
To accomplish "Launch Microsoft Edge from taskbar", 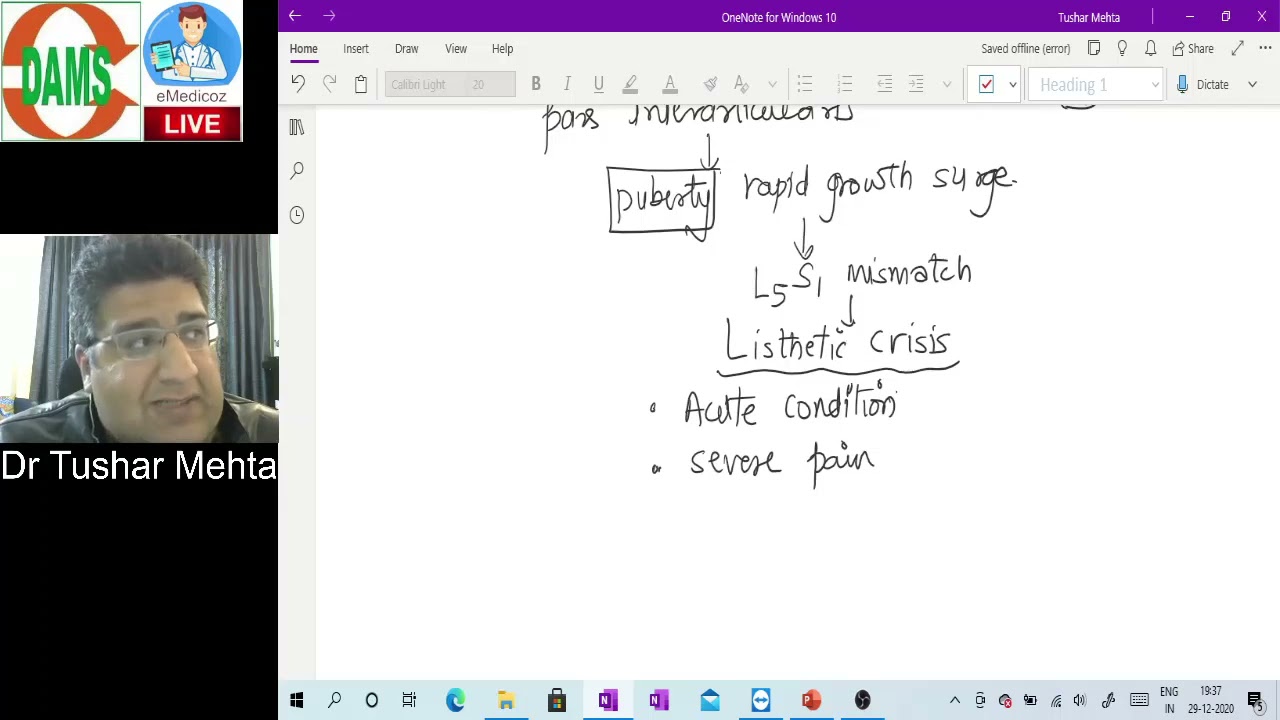I will 455,701.
